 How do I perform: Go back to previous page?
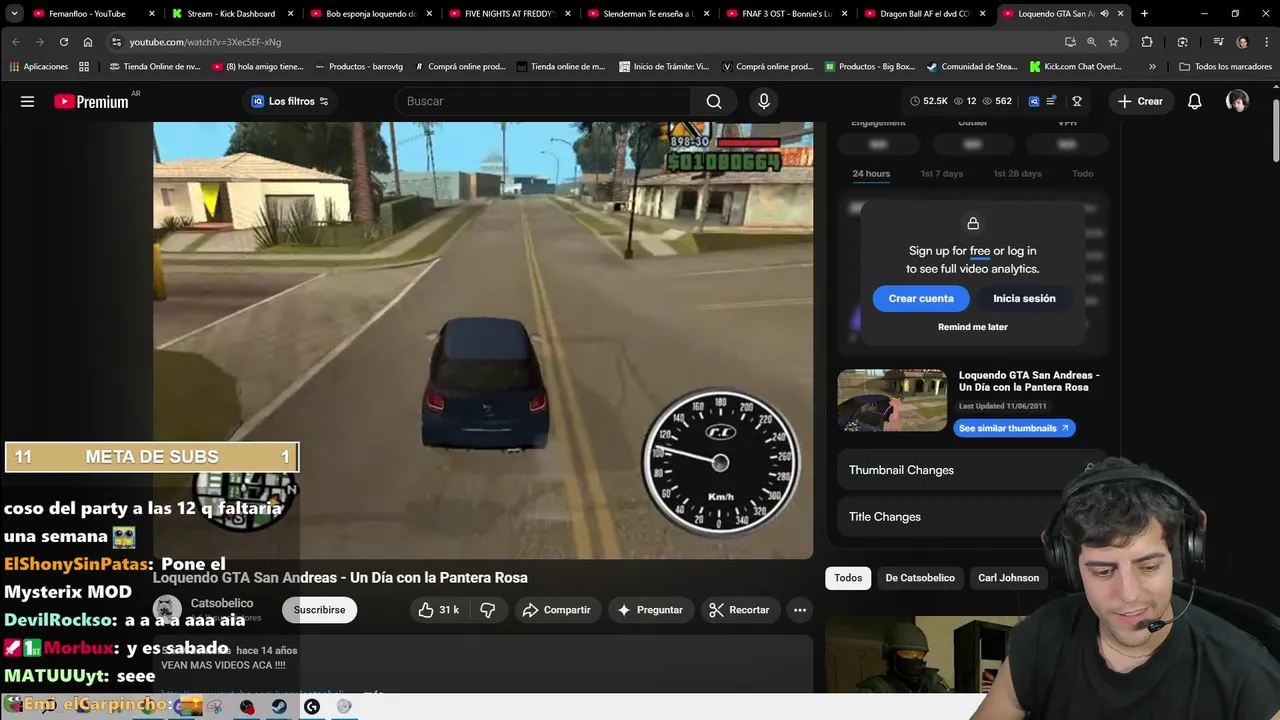coord(16,42)
